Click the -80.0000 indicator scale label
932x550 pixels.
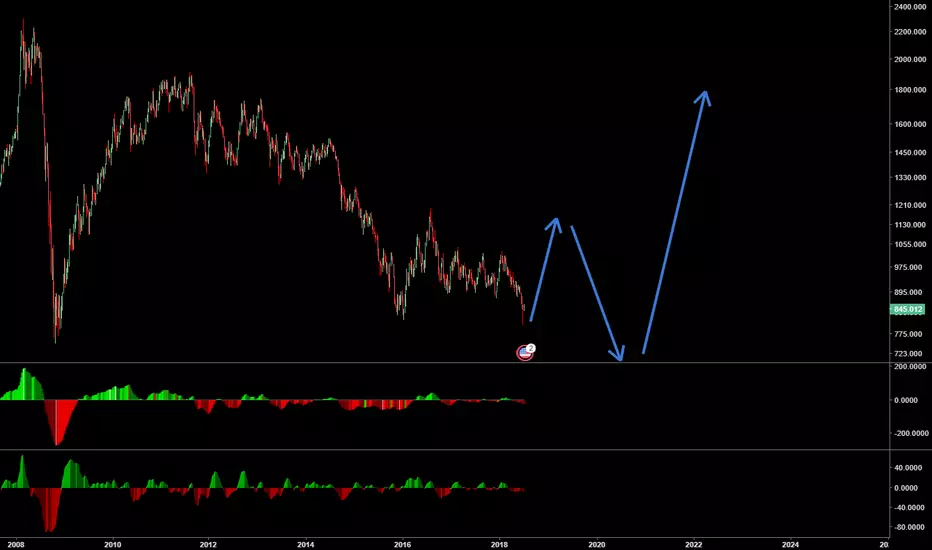tap(909, 527)
